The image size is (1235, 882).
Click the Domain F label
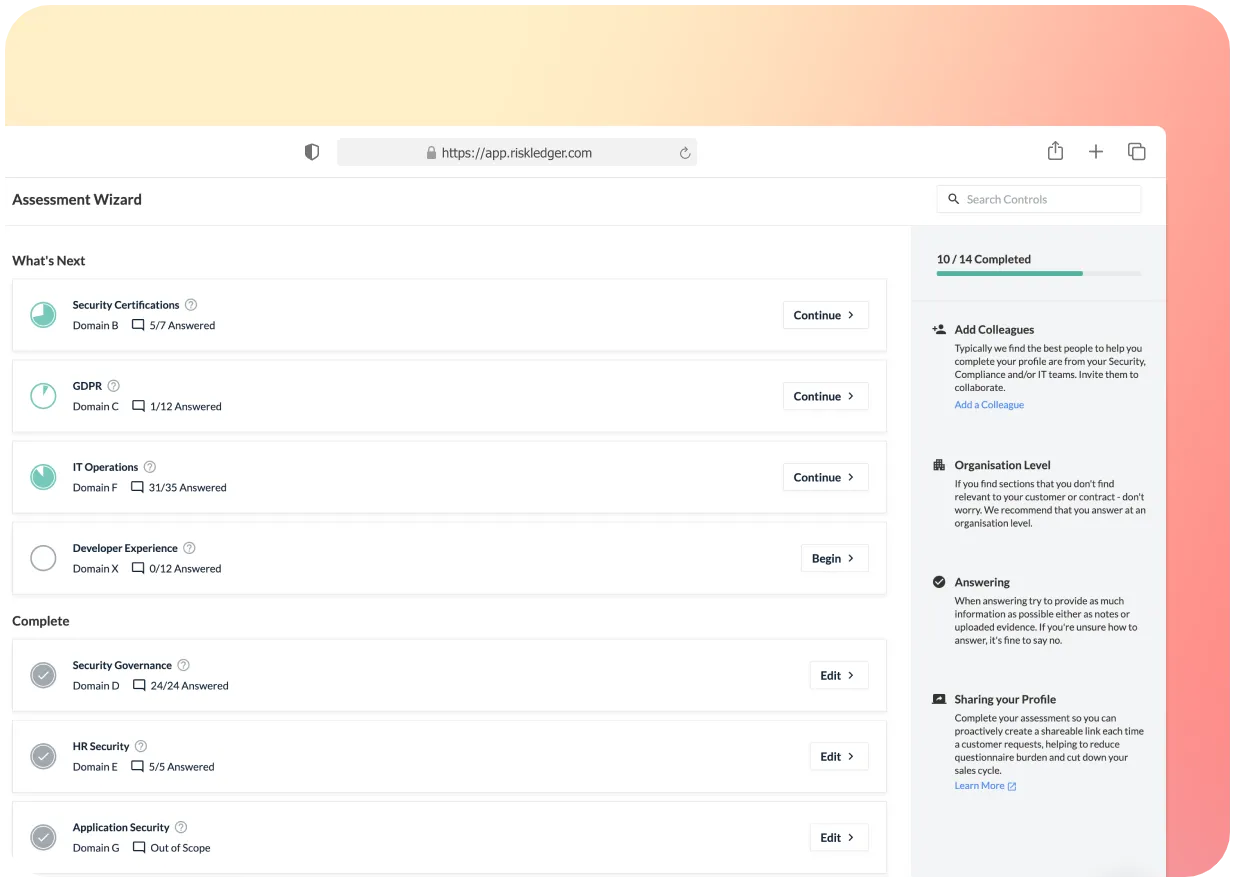pos(95,487)
